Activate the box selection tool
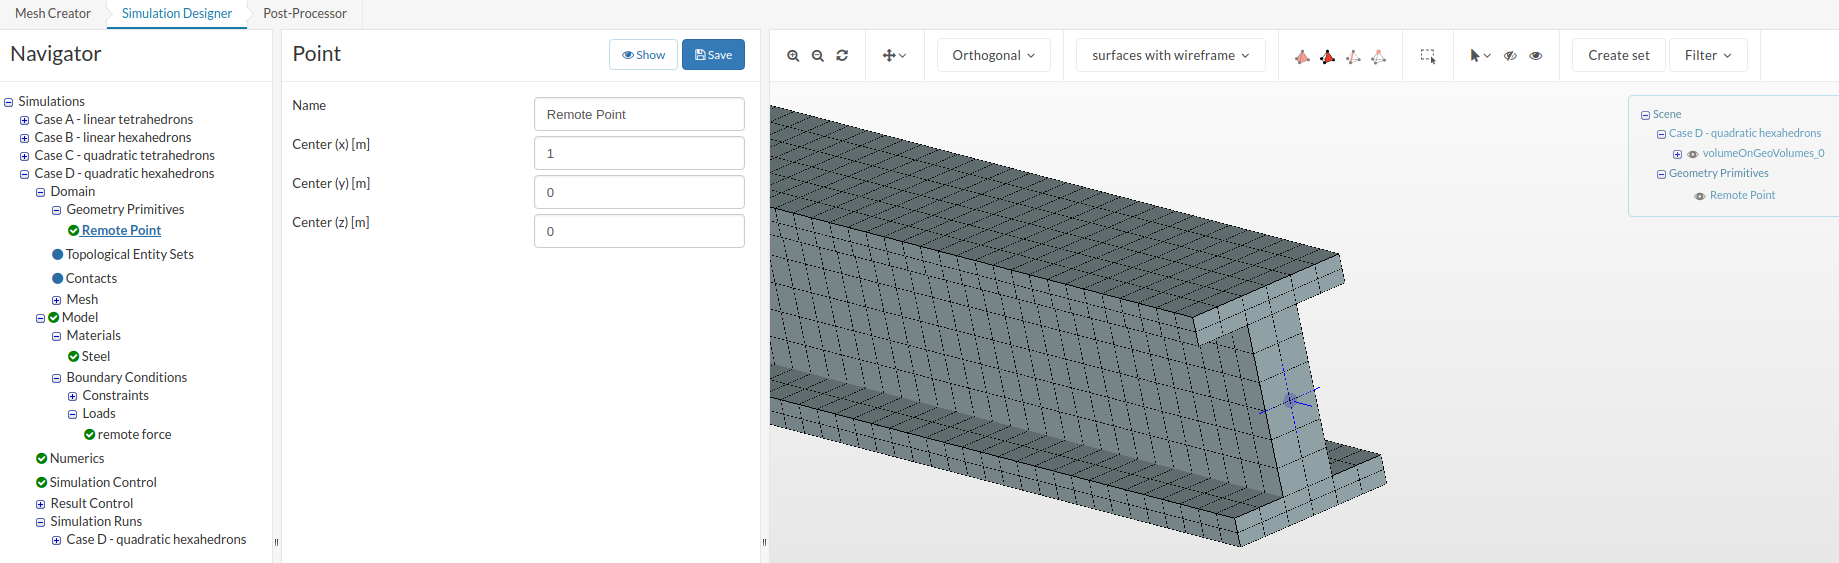1839x563 pixels. click(x=1428, y=56)
